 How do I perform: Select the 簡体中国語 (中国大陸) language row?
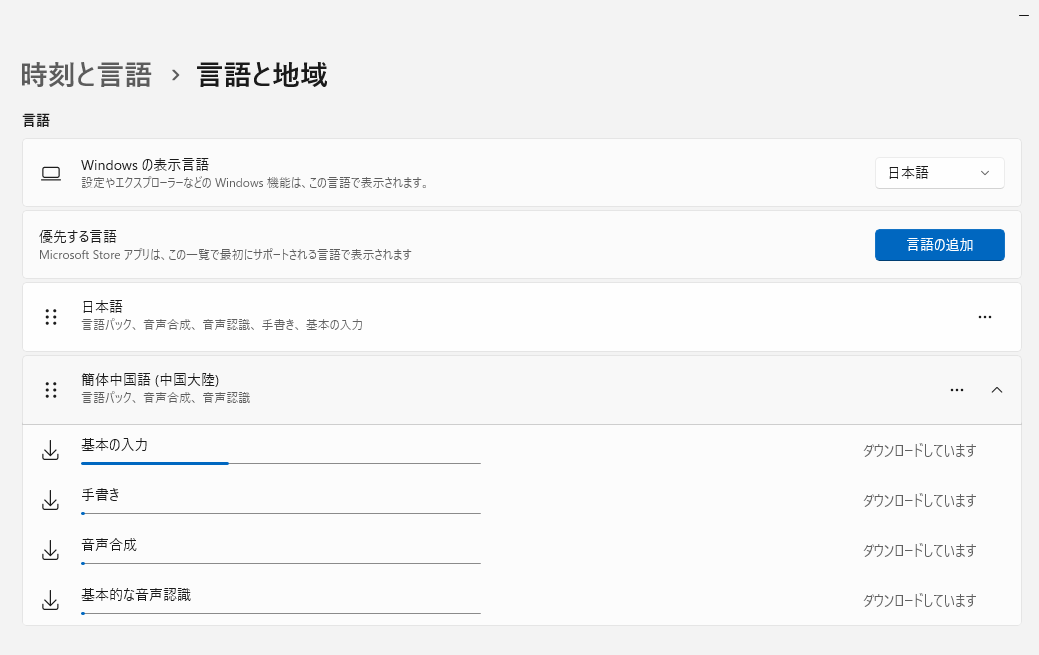400,390
